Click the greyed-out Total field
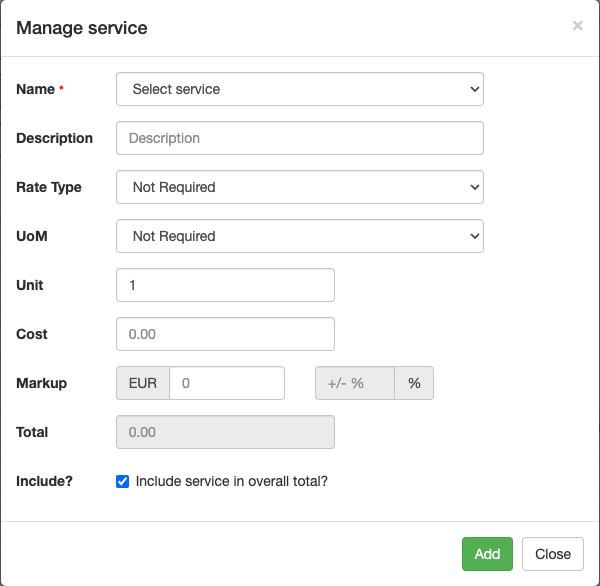Screen dimensions: 600x586 [225, 432]
